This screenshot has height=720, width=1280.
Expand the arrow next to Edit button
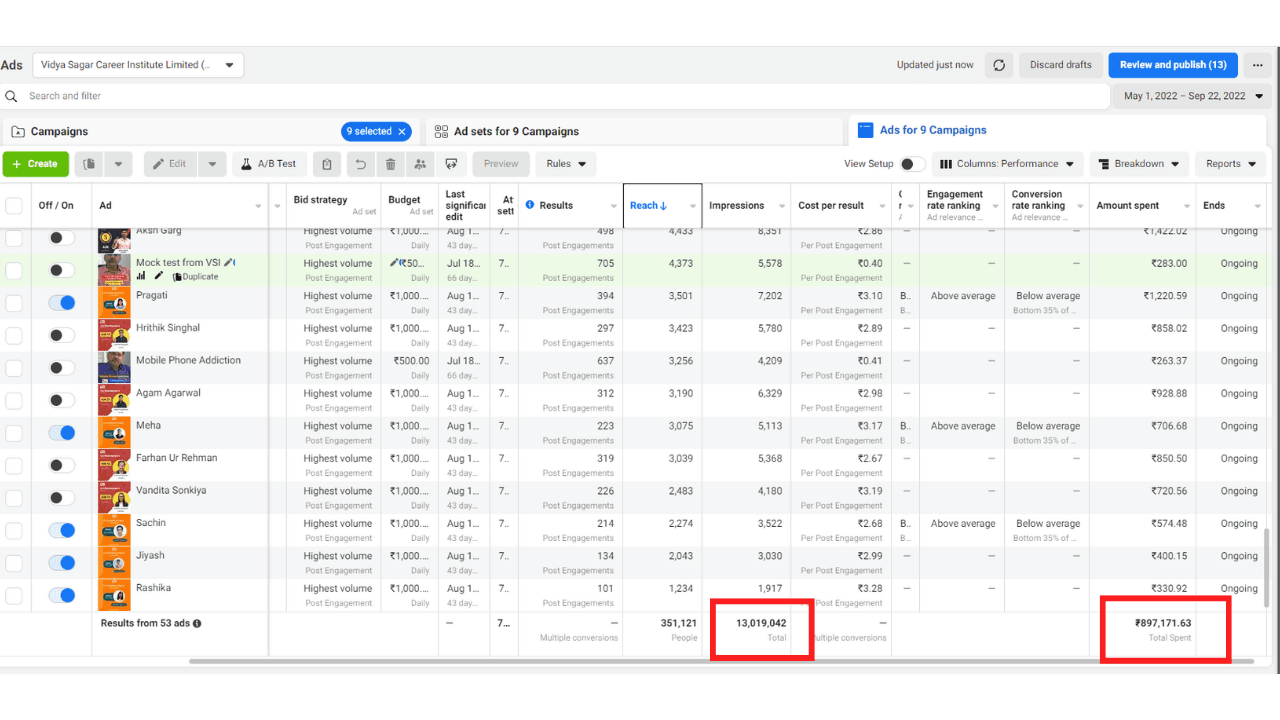pos(211,164)
